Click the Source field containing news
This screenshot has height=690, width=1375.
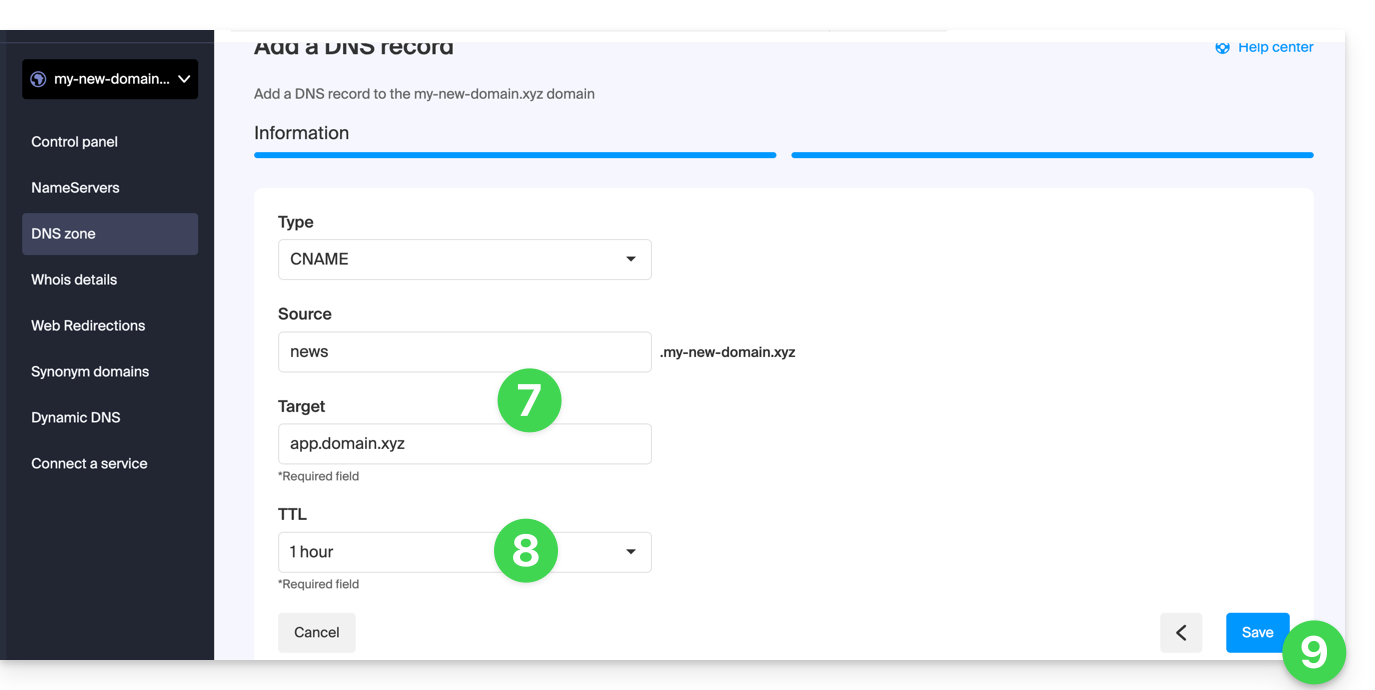point(464,352)
